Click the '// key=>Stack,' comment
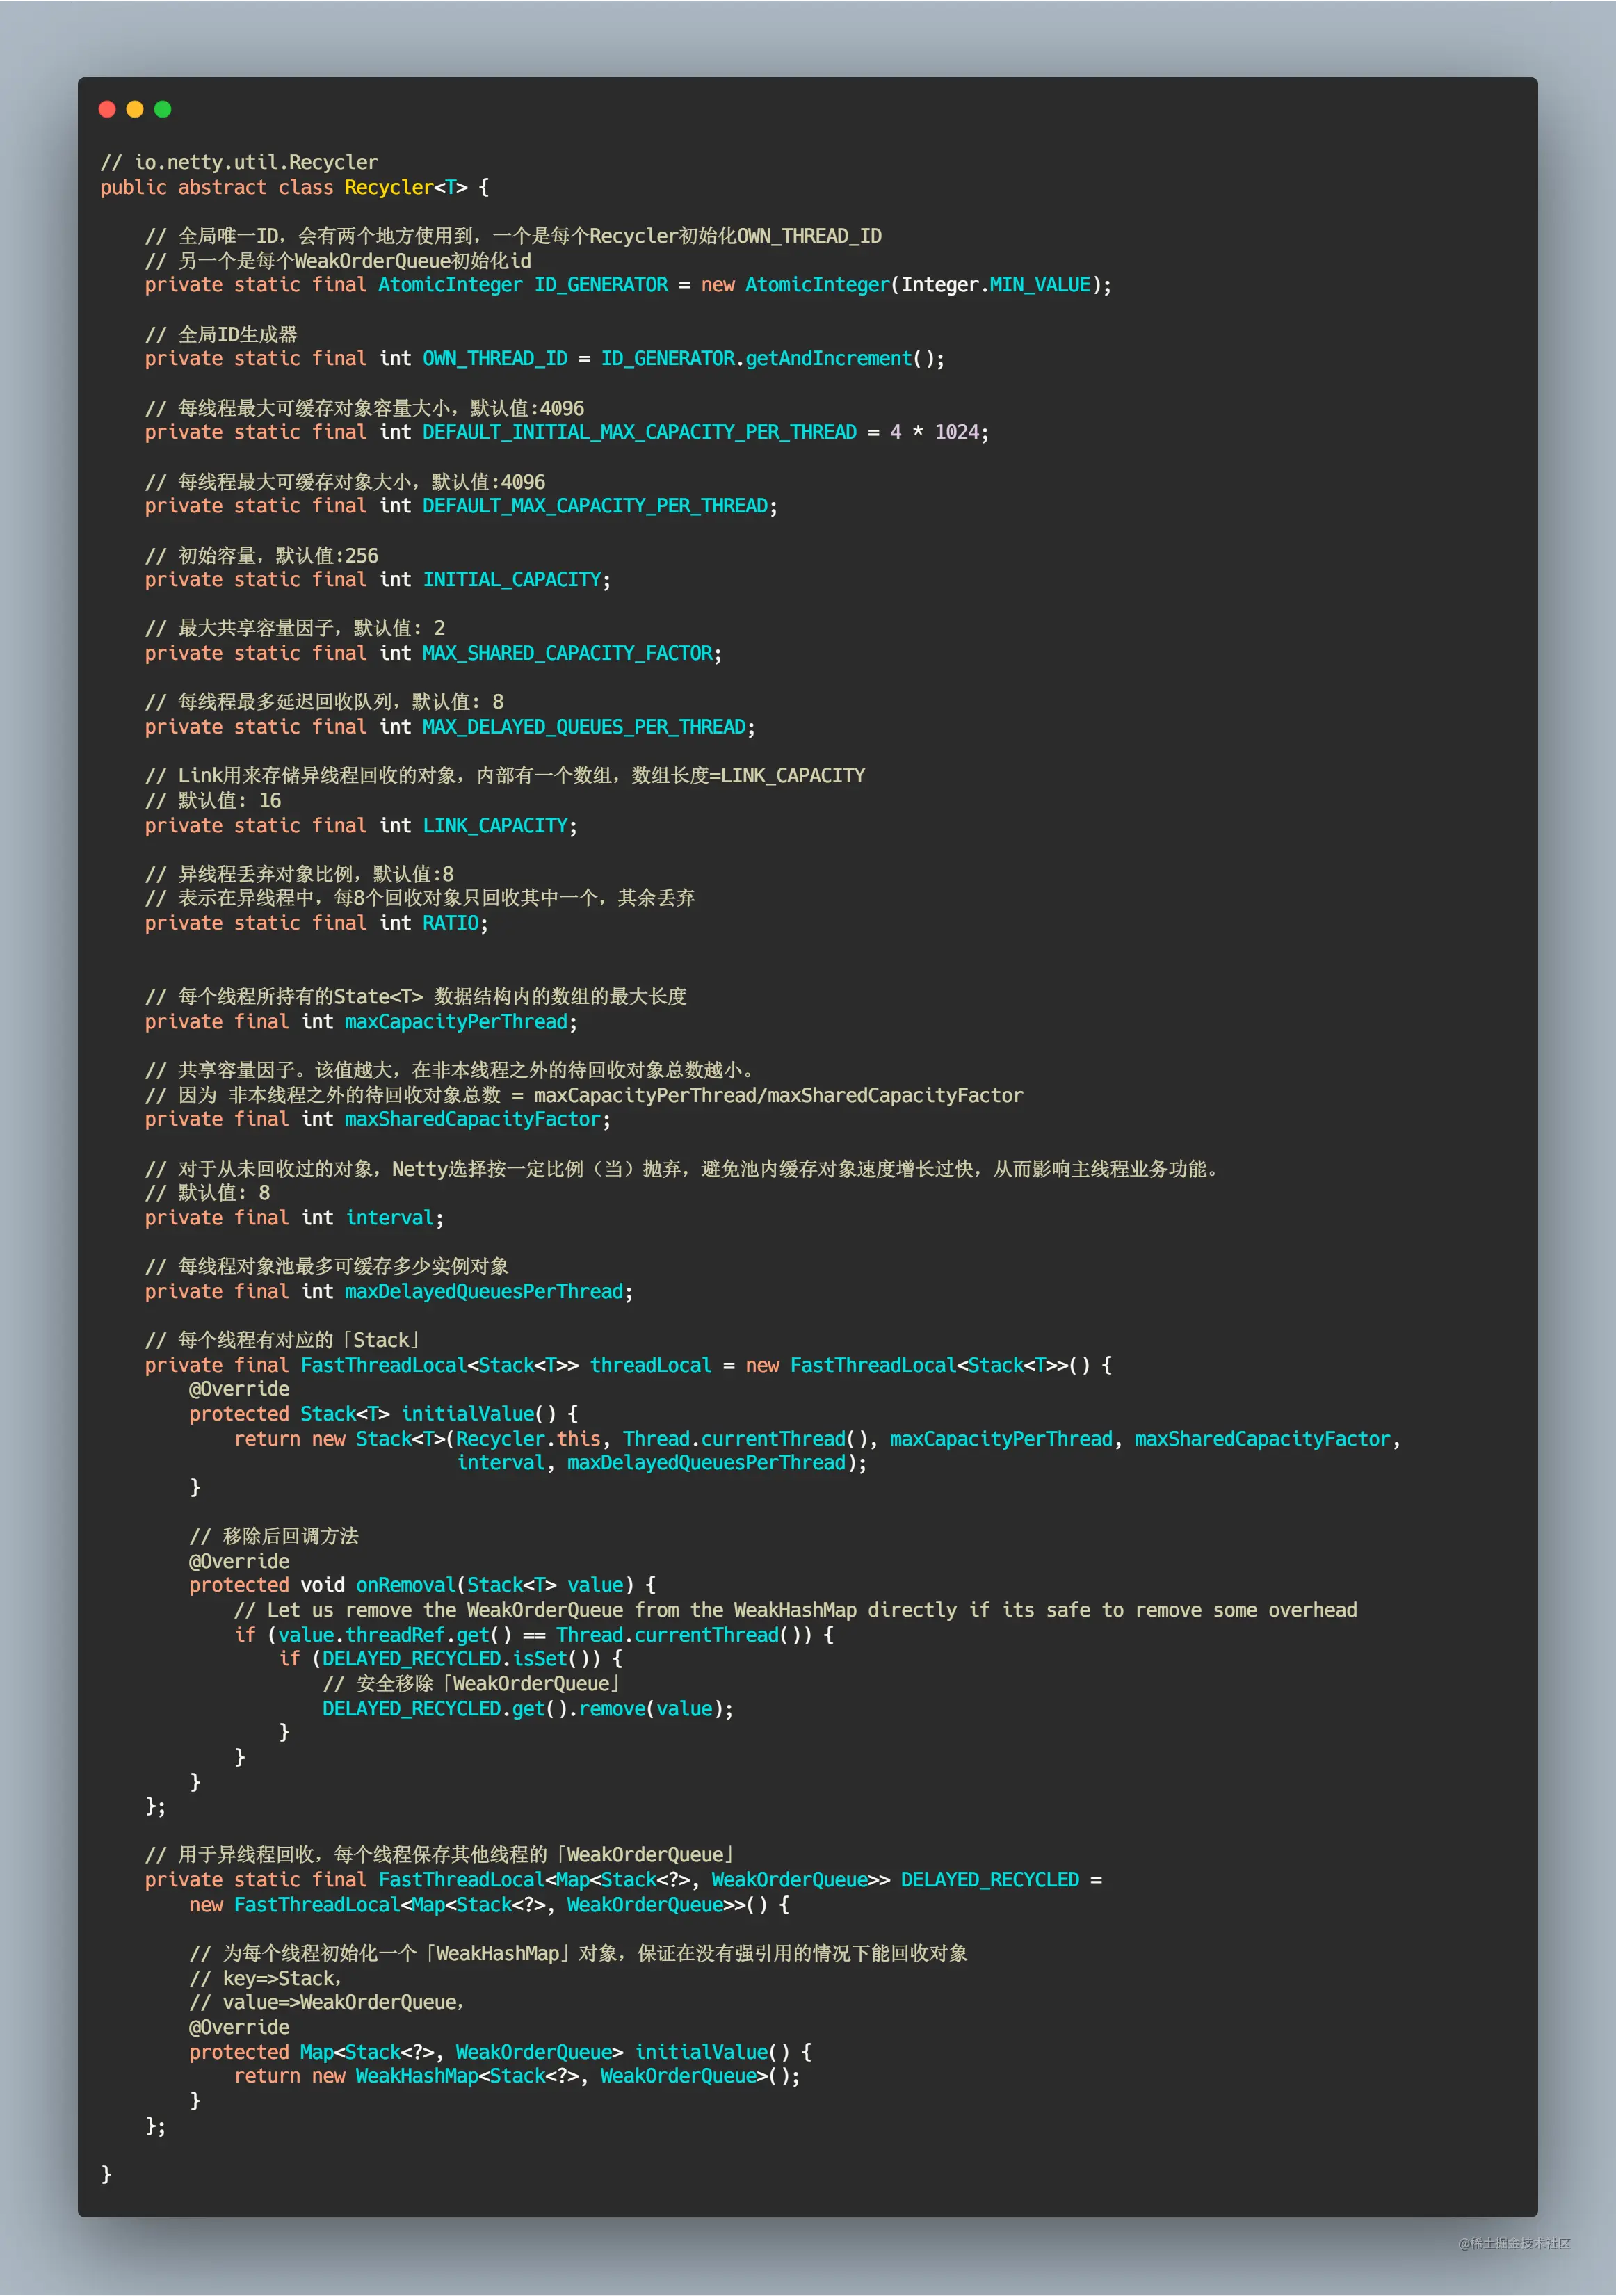The height and width of the screenshot is (2296, 1616). tap(265, 1978)
